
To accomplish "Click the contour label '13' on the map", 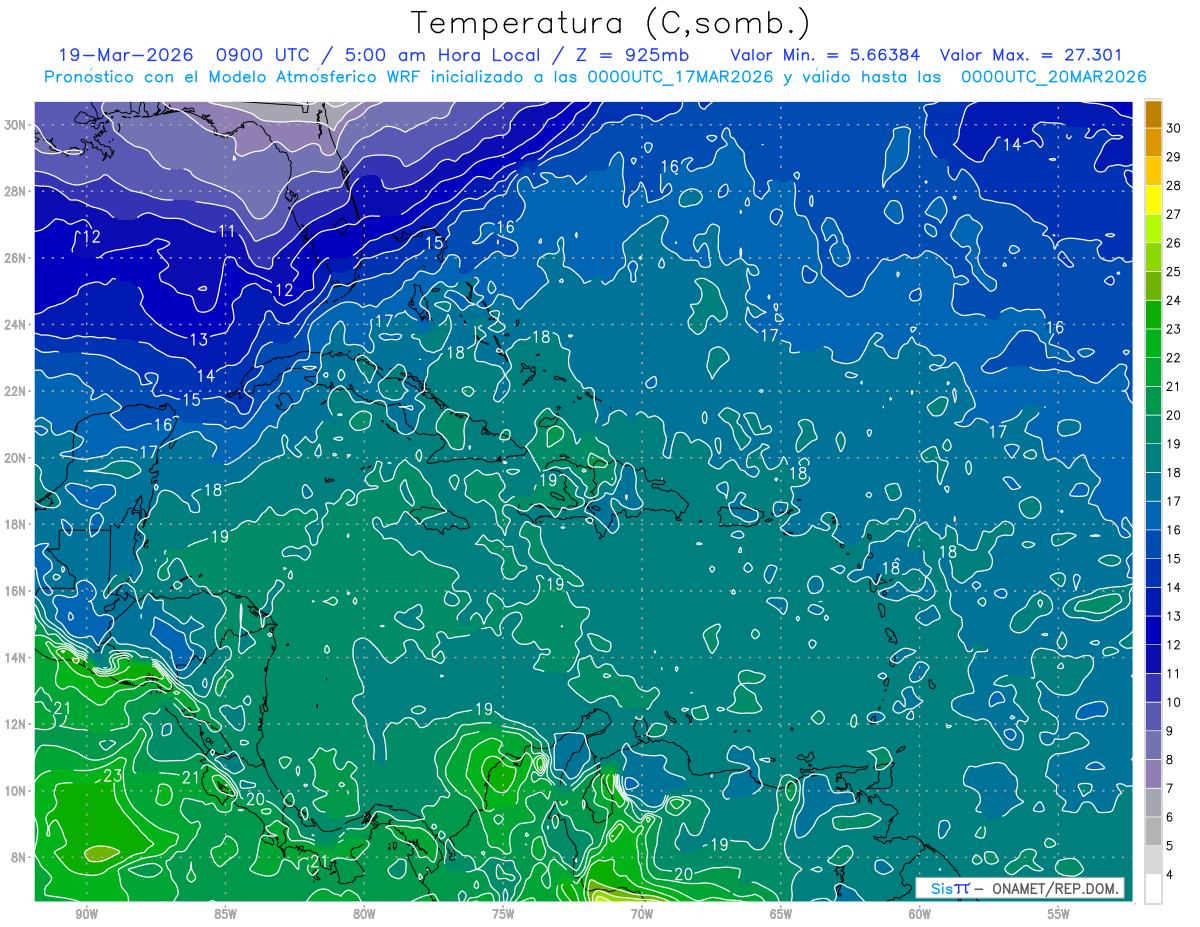I will (198, 340).
